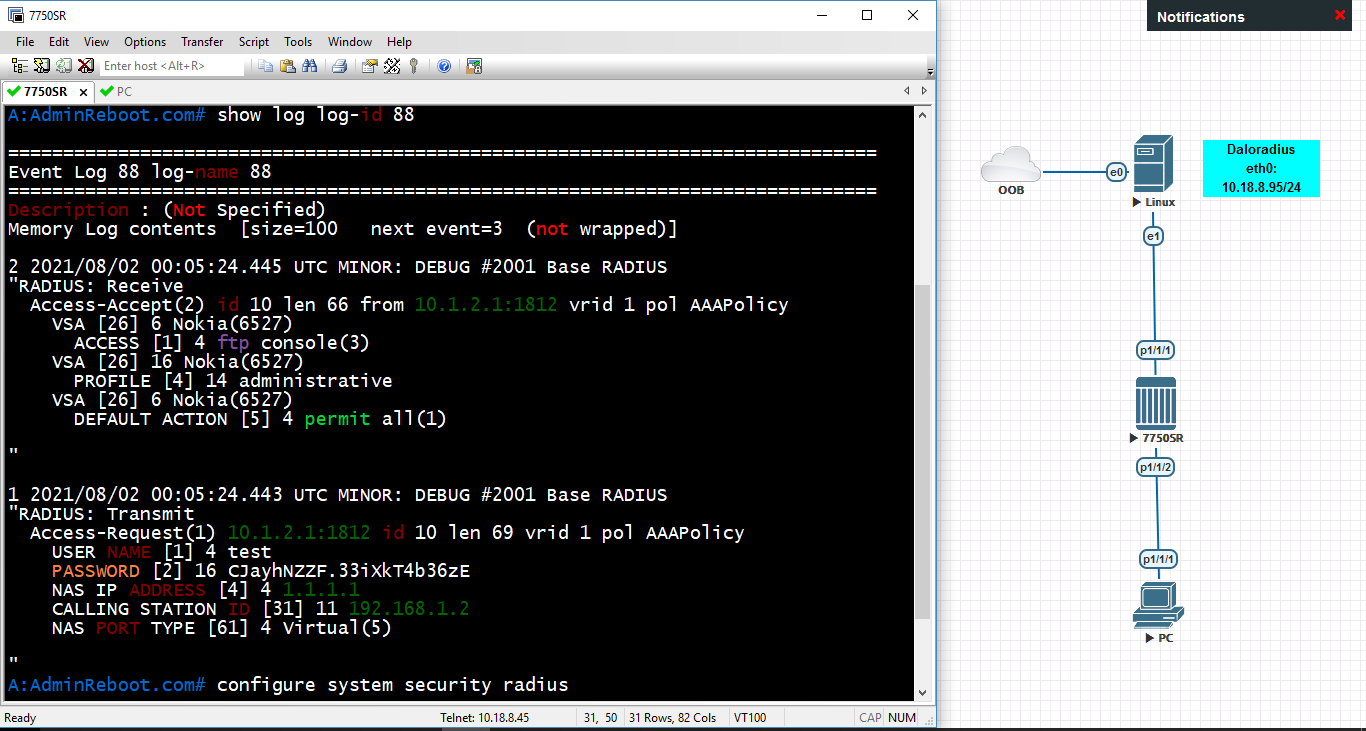Click the Quick Connect lightning icon
The height and width of the screenshot is (731, 1366).
coord(42,66)
